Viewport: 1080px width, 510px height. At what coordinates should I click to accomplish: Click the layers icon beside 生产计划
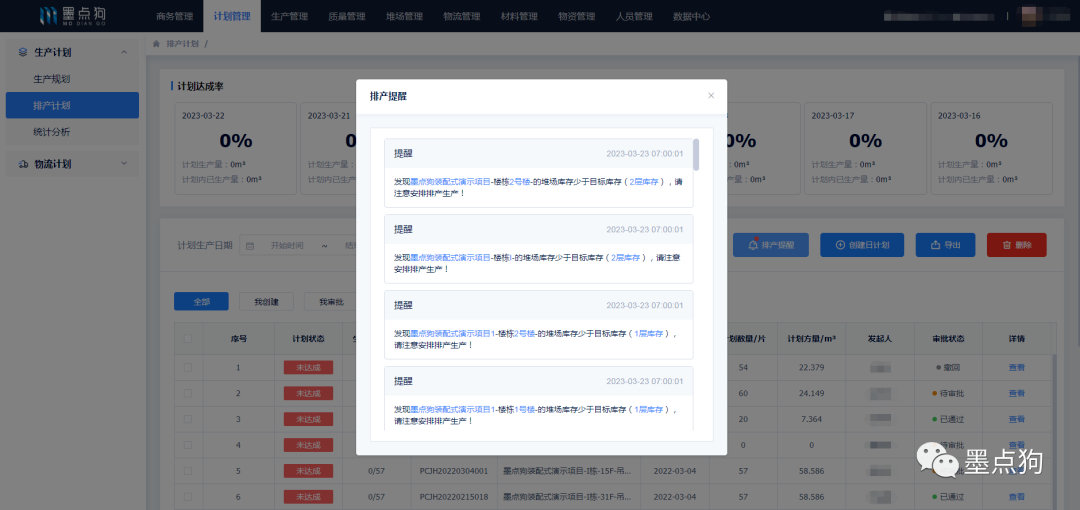23,52
